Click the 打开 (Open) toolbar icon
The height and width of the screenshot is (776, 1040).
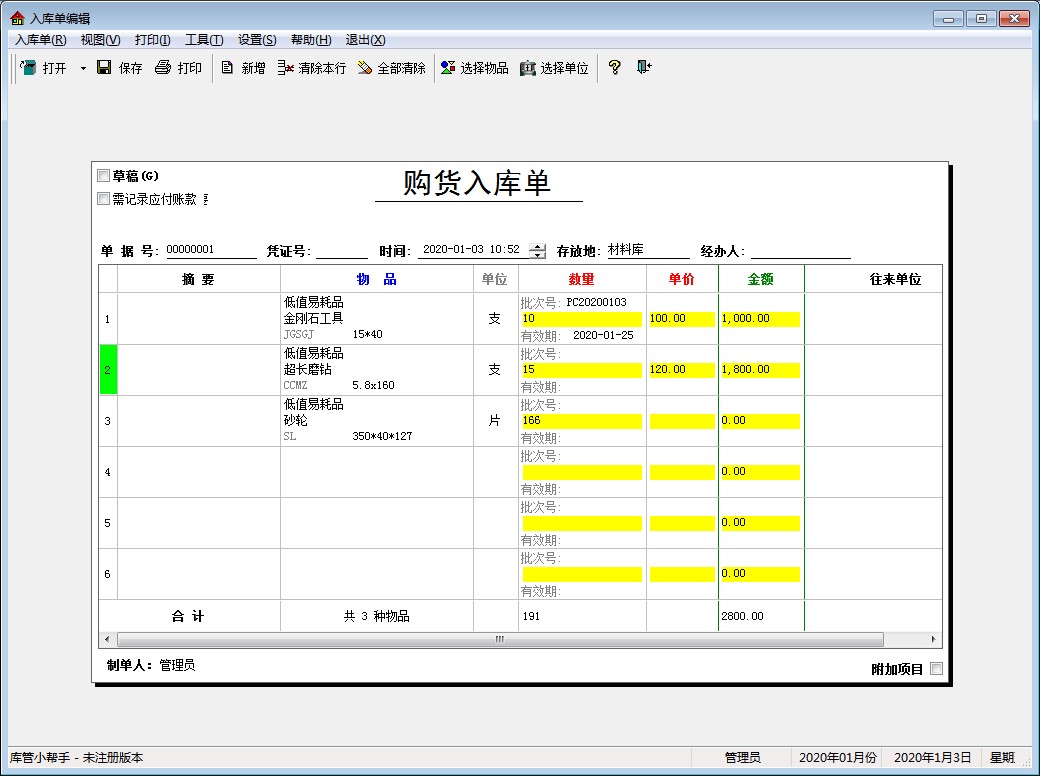coord(29,68)
